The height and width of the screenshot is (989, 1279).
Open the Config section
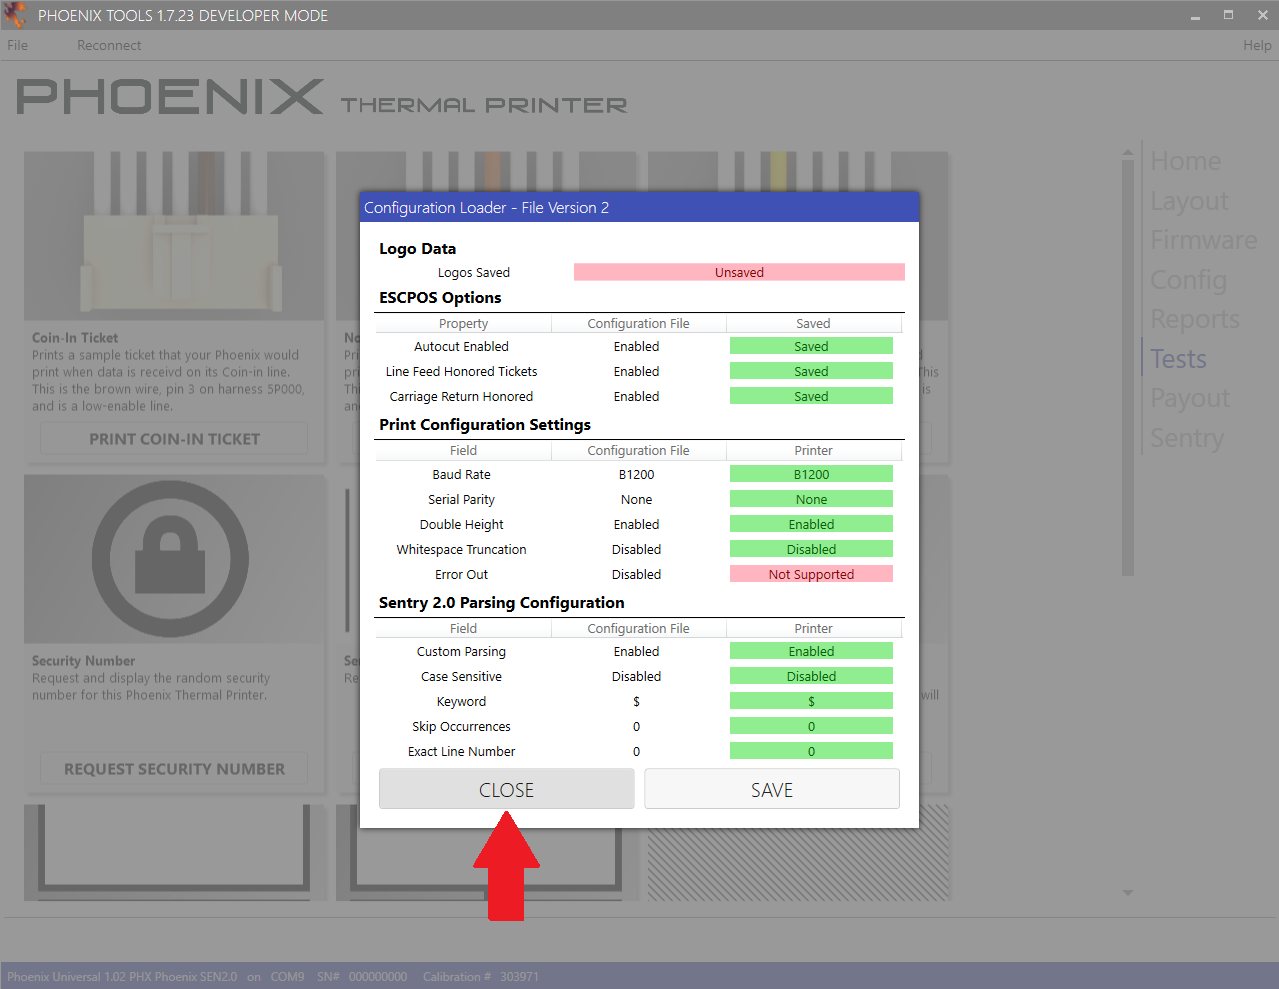1188,280
